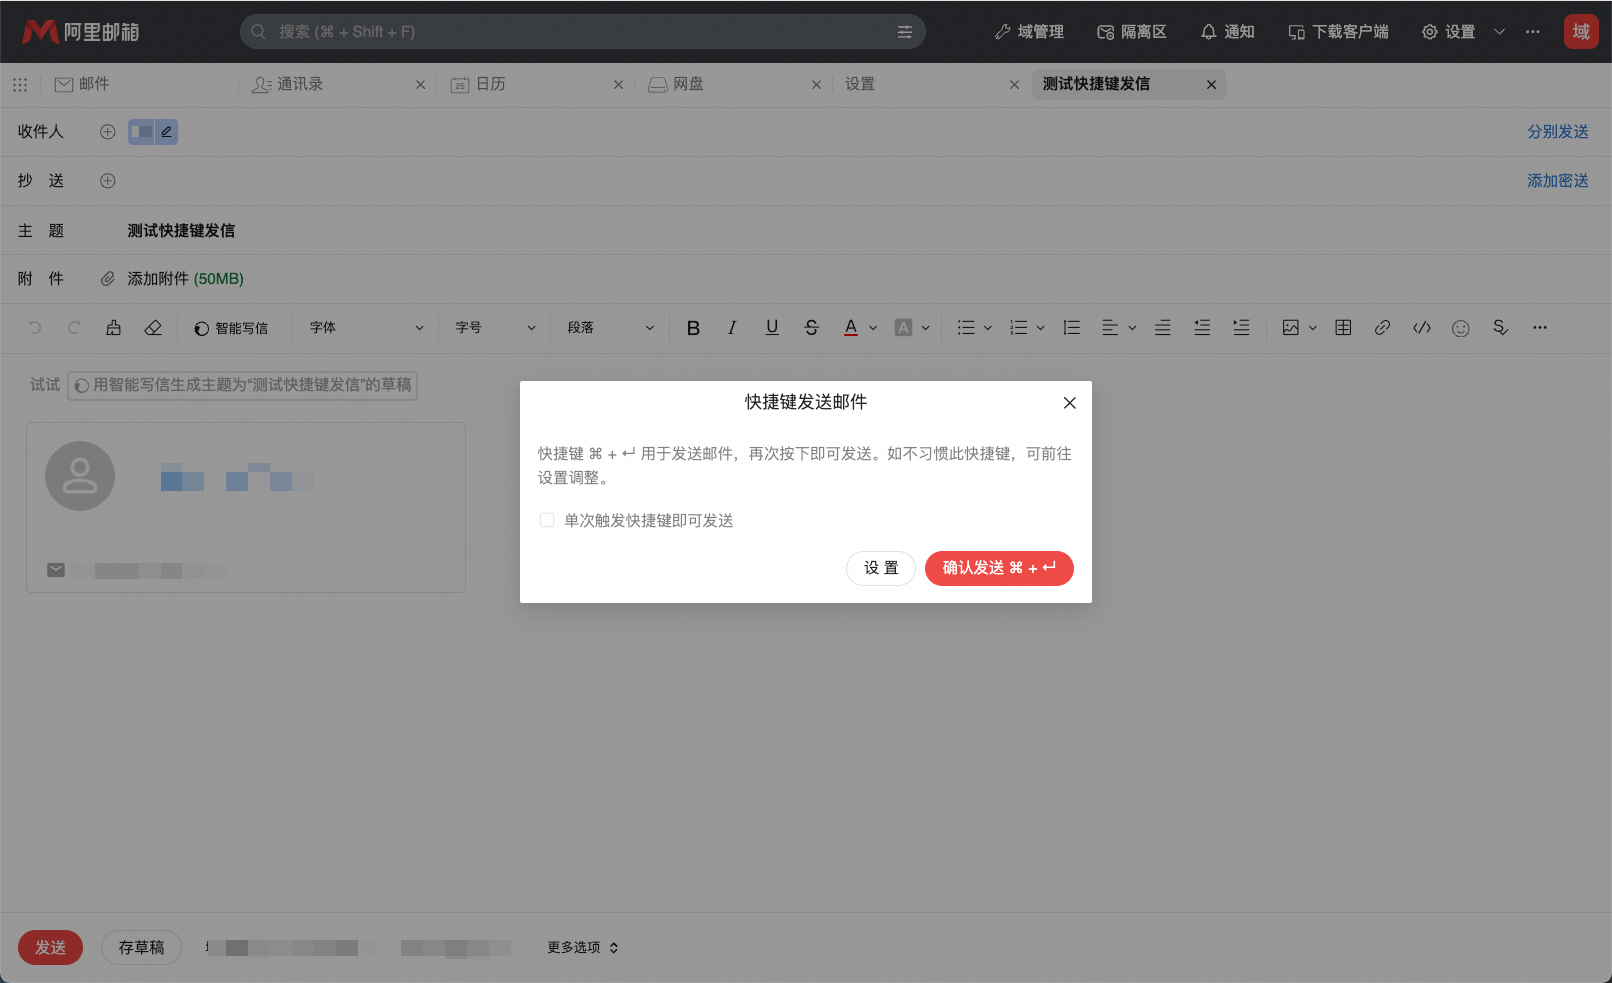Click the eraser clear-format icon
This screenshot has height=983, width=1612.
[x=153, y=328]
